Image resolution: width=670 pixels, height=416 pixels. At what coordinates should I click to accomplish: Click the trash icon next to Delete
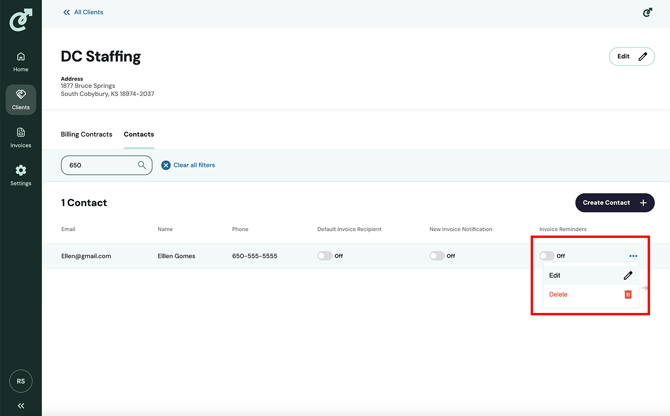628,294
